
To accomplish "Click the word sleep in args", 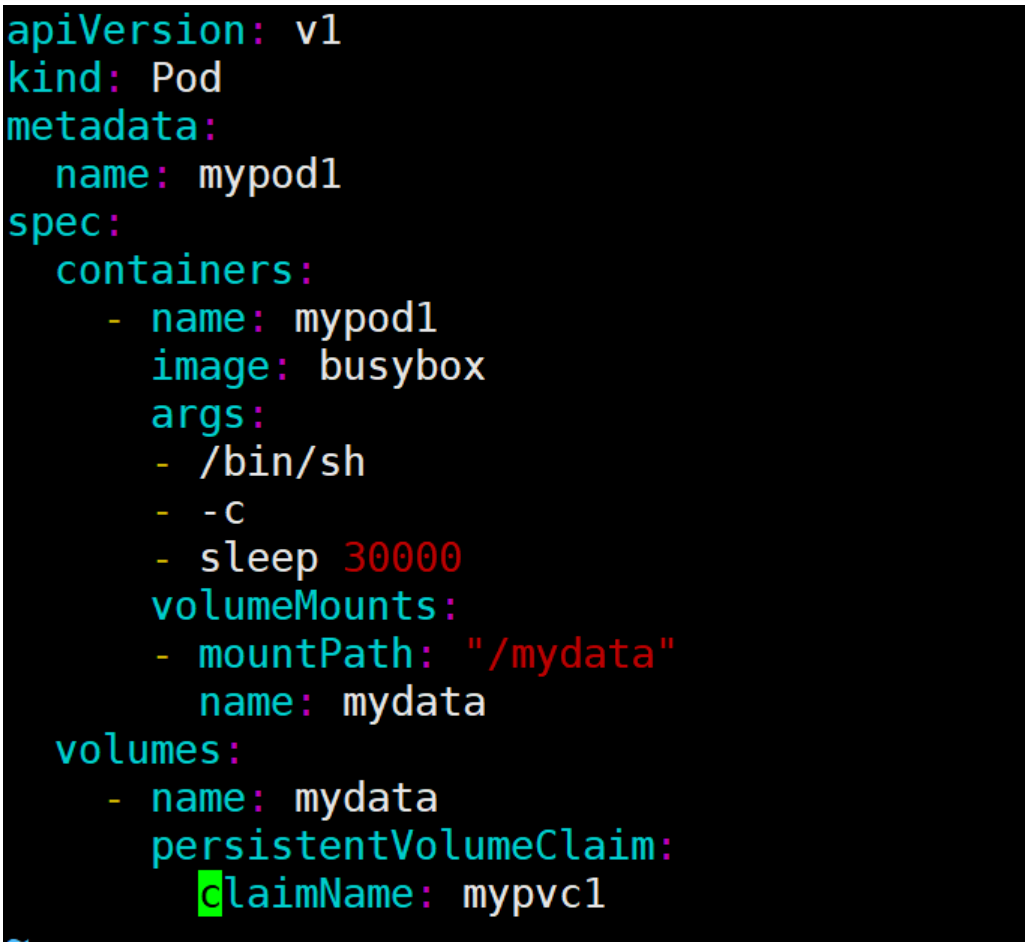I will [x=258, y=558].
